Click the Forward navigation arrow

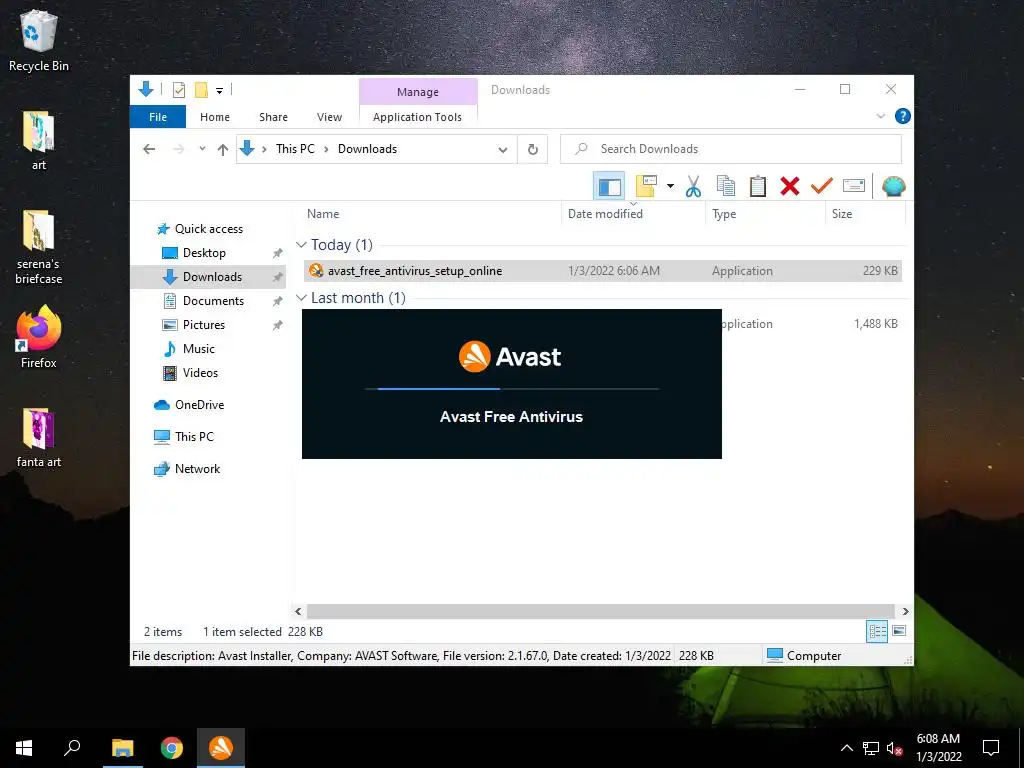pyautogui.click(x=178, y=149)
